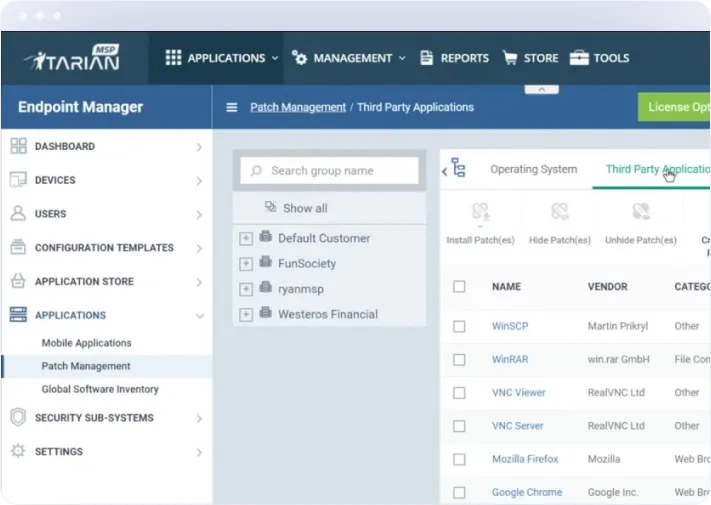Viewport: 711px width, 505px height.
Task: Click the ryanmsp group icon
Action: click(x=266, y=287)
